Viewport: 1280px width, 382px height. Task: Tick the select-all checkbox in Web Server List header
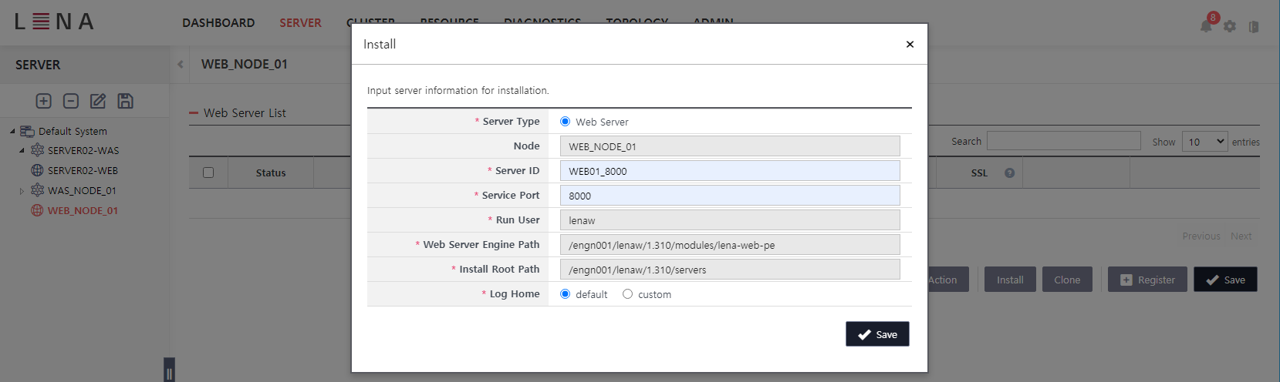[x=208, y=172]
